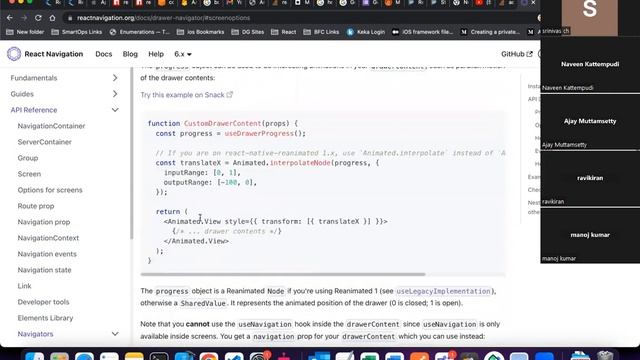Close the active browser tab
Image resolution: width=640 pixels, height=360 pixels.
[x=533, y=2]
